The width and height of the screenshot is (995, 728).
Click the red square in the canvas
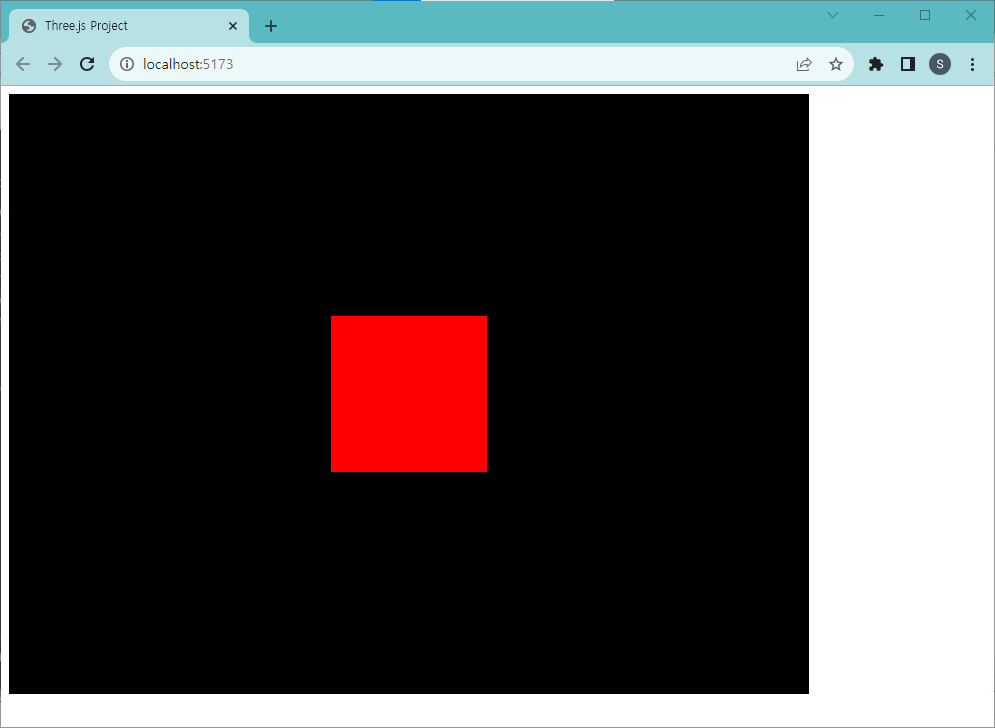tap(409, 394)
